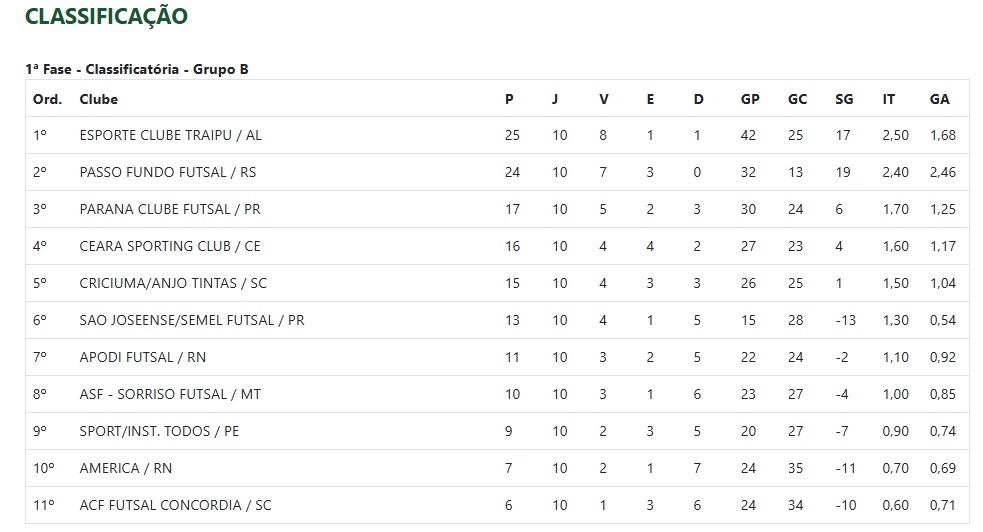Screen dimensions: 983x532
Task: Select the GA column header
Action: [939, 99]
